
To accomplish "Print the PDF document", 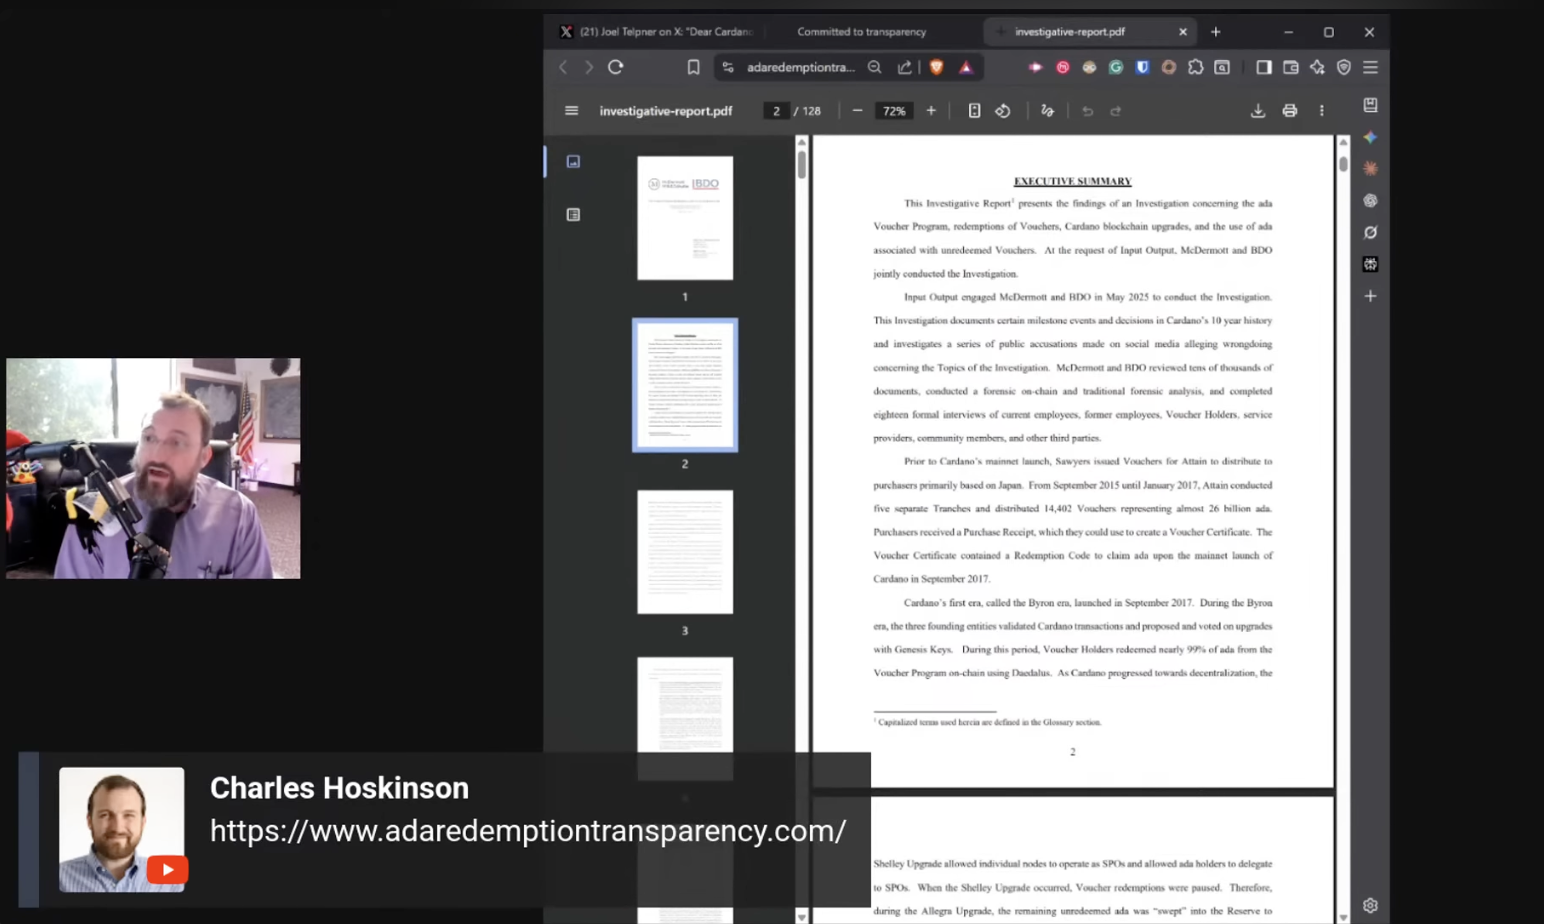I will pyautogui.click(x=1289, y=111).
